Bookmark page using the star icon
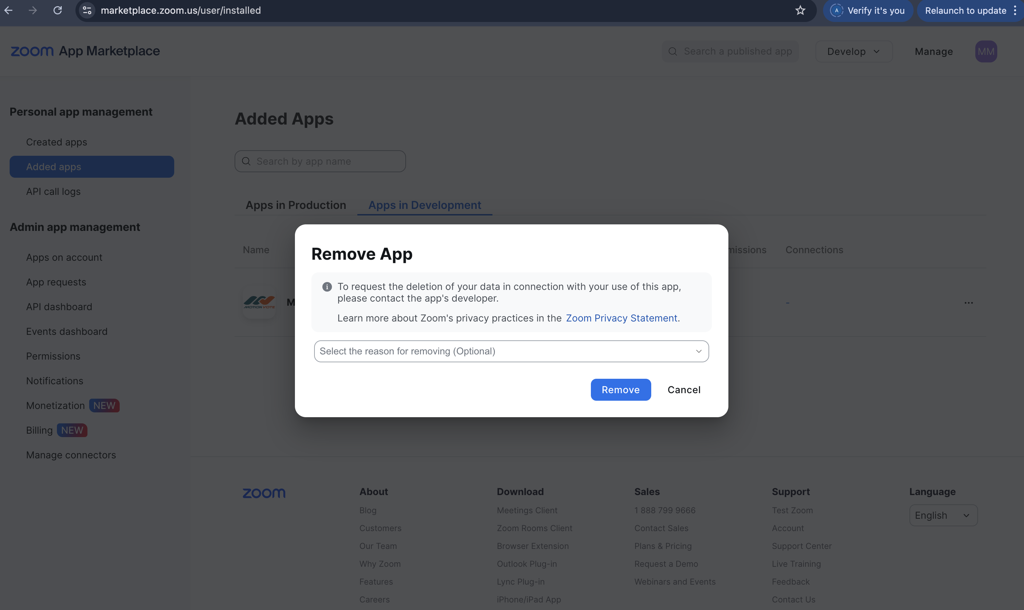 coord(800,10)
